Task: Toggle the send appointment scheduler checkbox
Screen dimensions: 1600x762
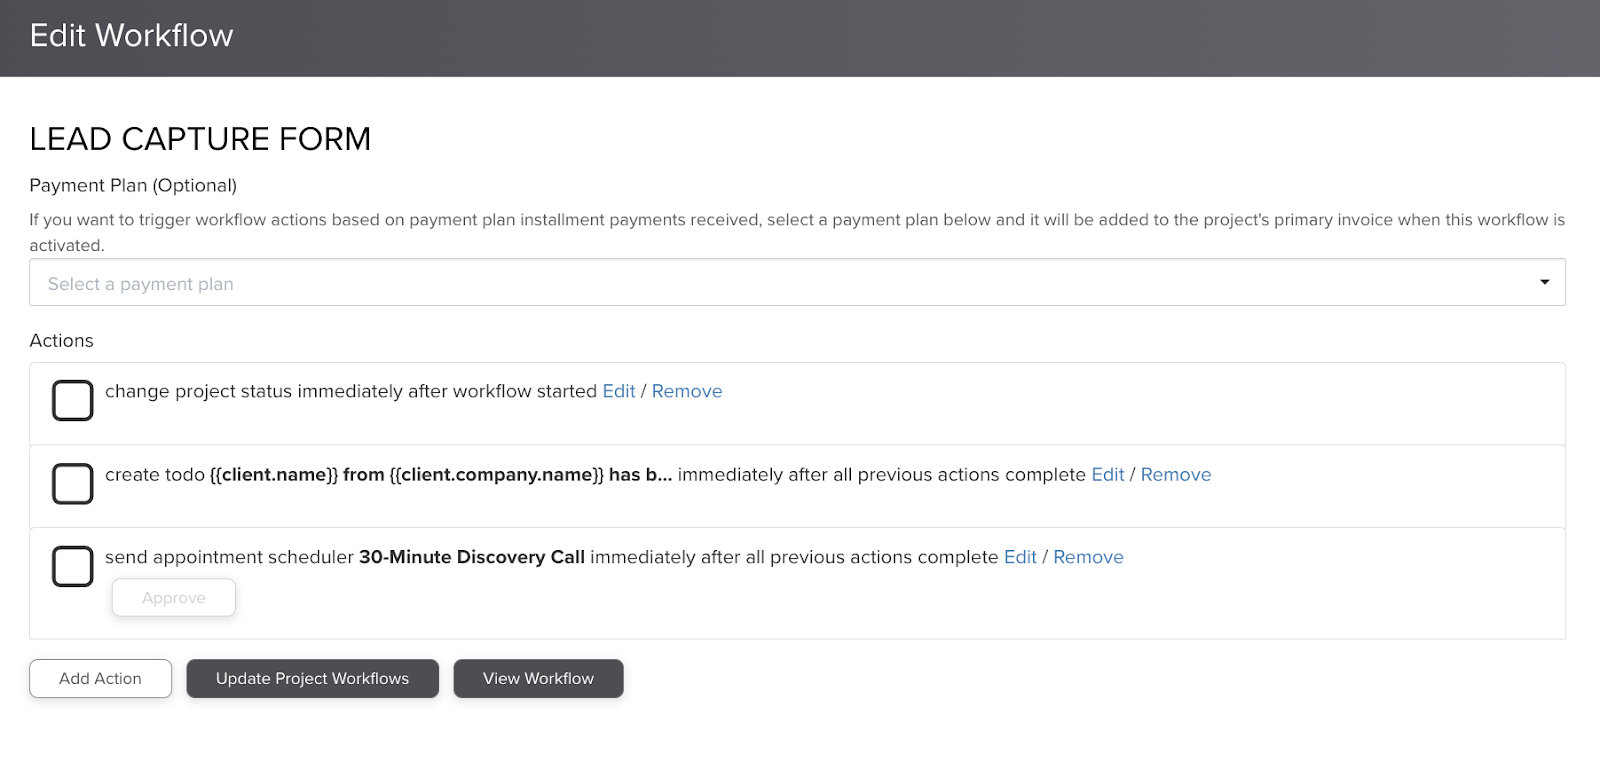Action: click(x=72, y=566)
